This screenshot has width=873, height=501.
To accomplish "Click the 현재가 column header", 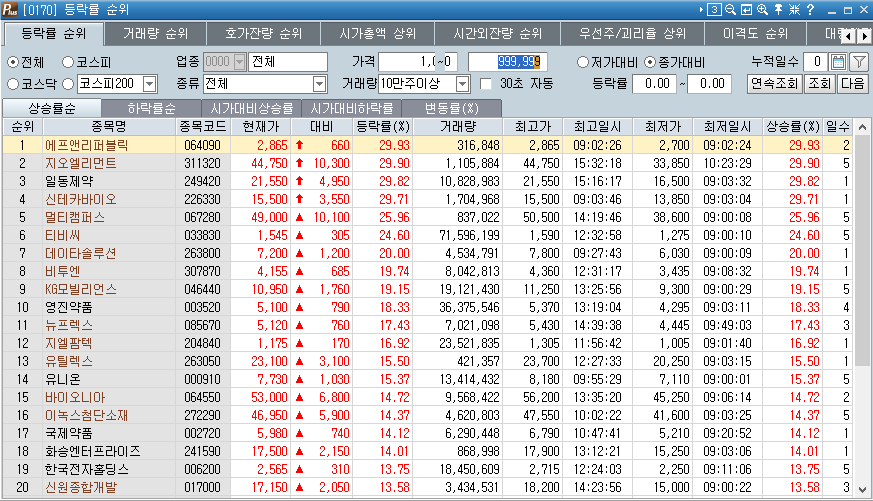I will click(261, 127).
